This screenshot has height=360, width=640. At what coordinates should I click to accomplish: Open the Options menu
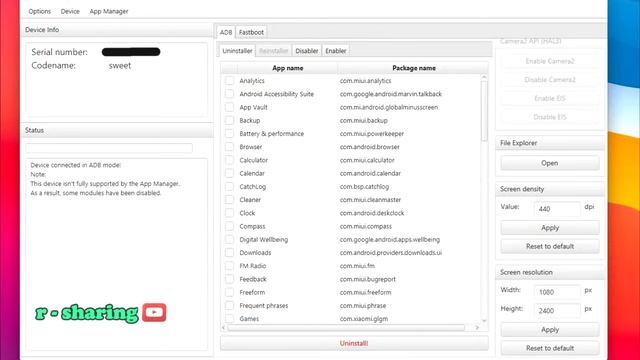click(40, 11)
